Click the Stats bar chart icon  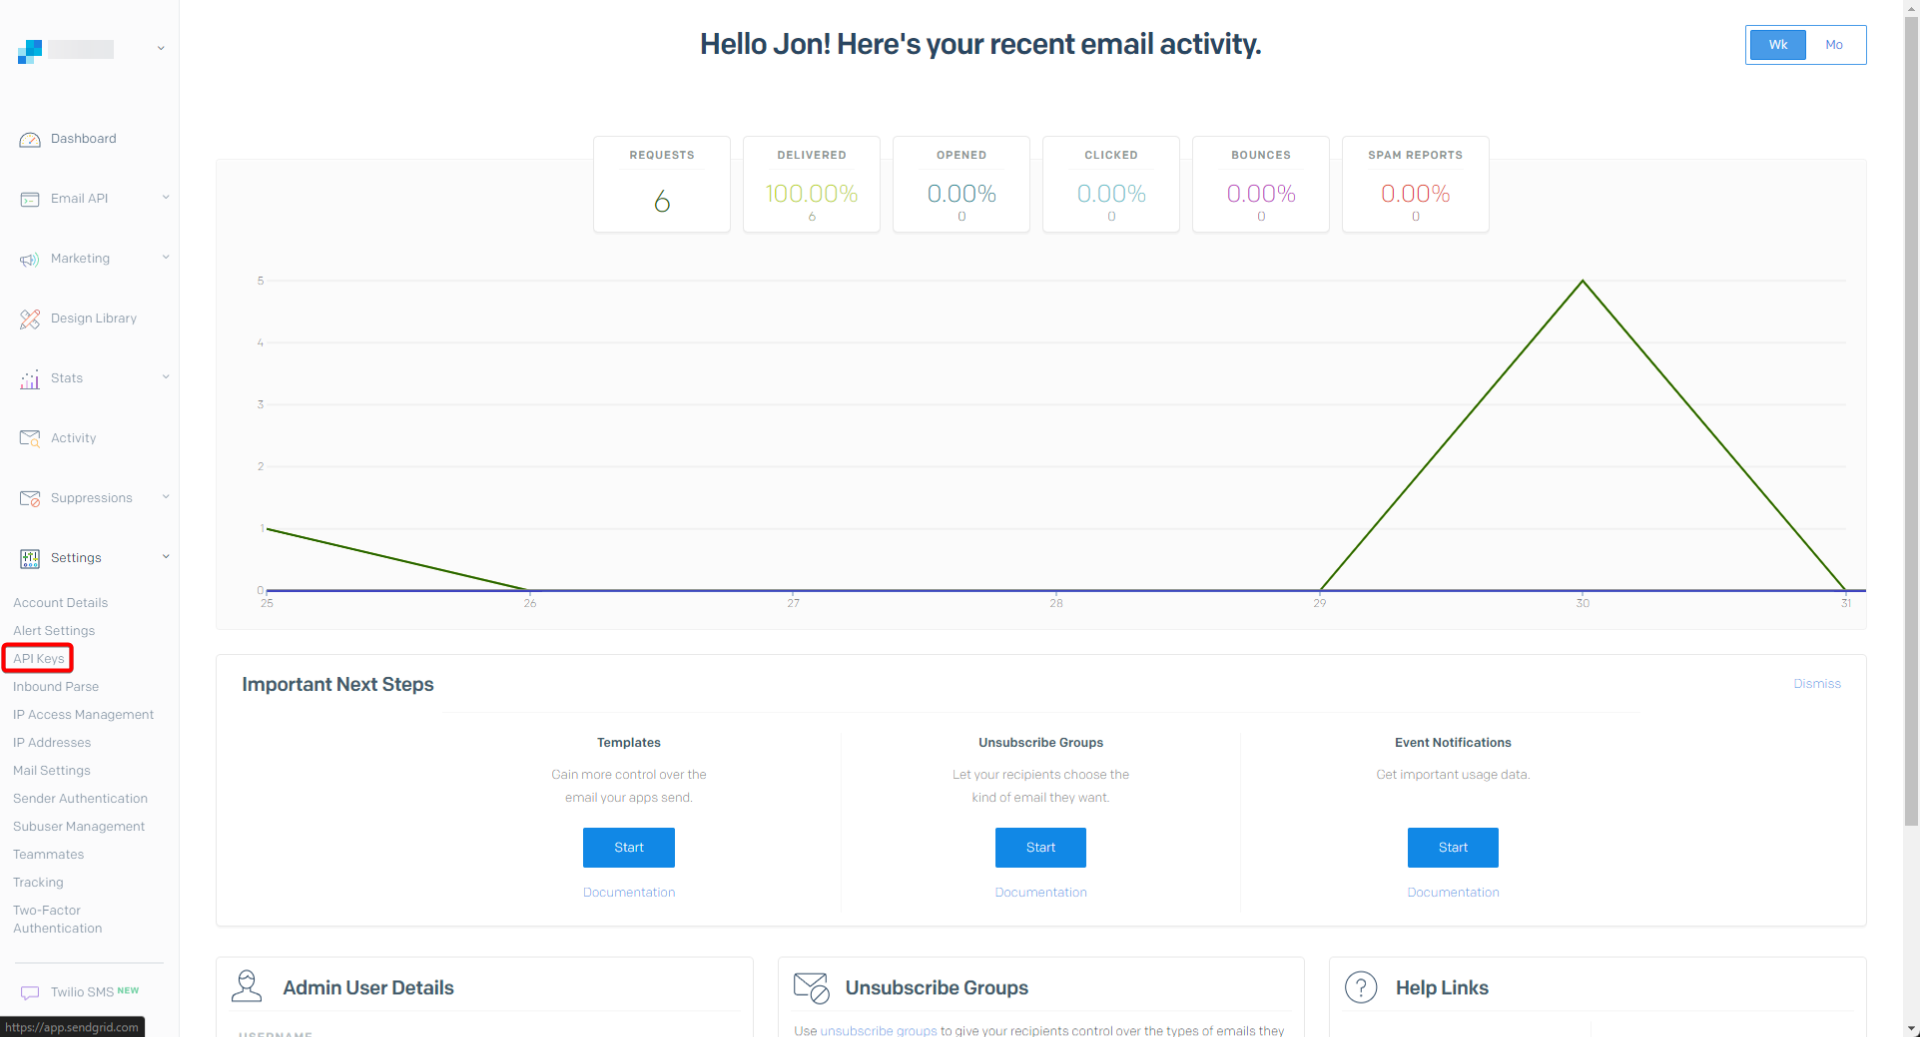click(30, 379)
